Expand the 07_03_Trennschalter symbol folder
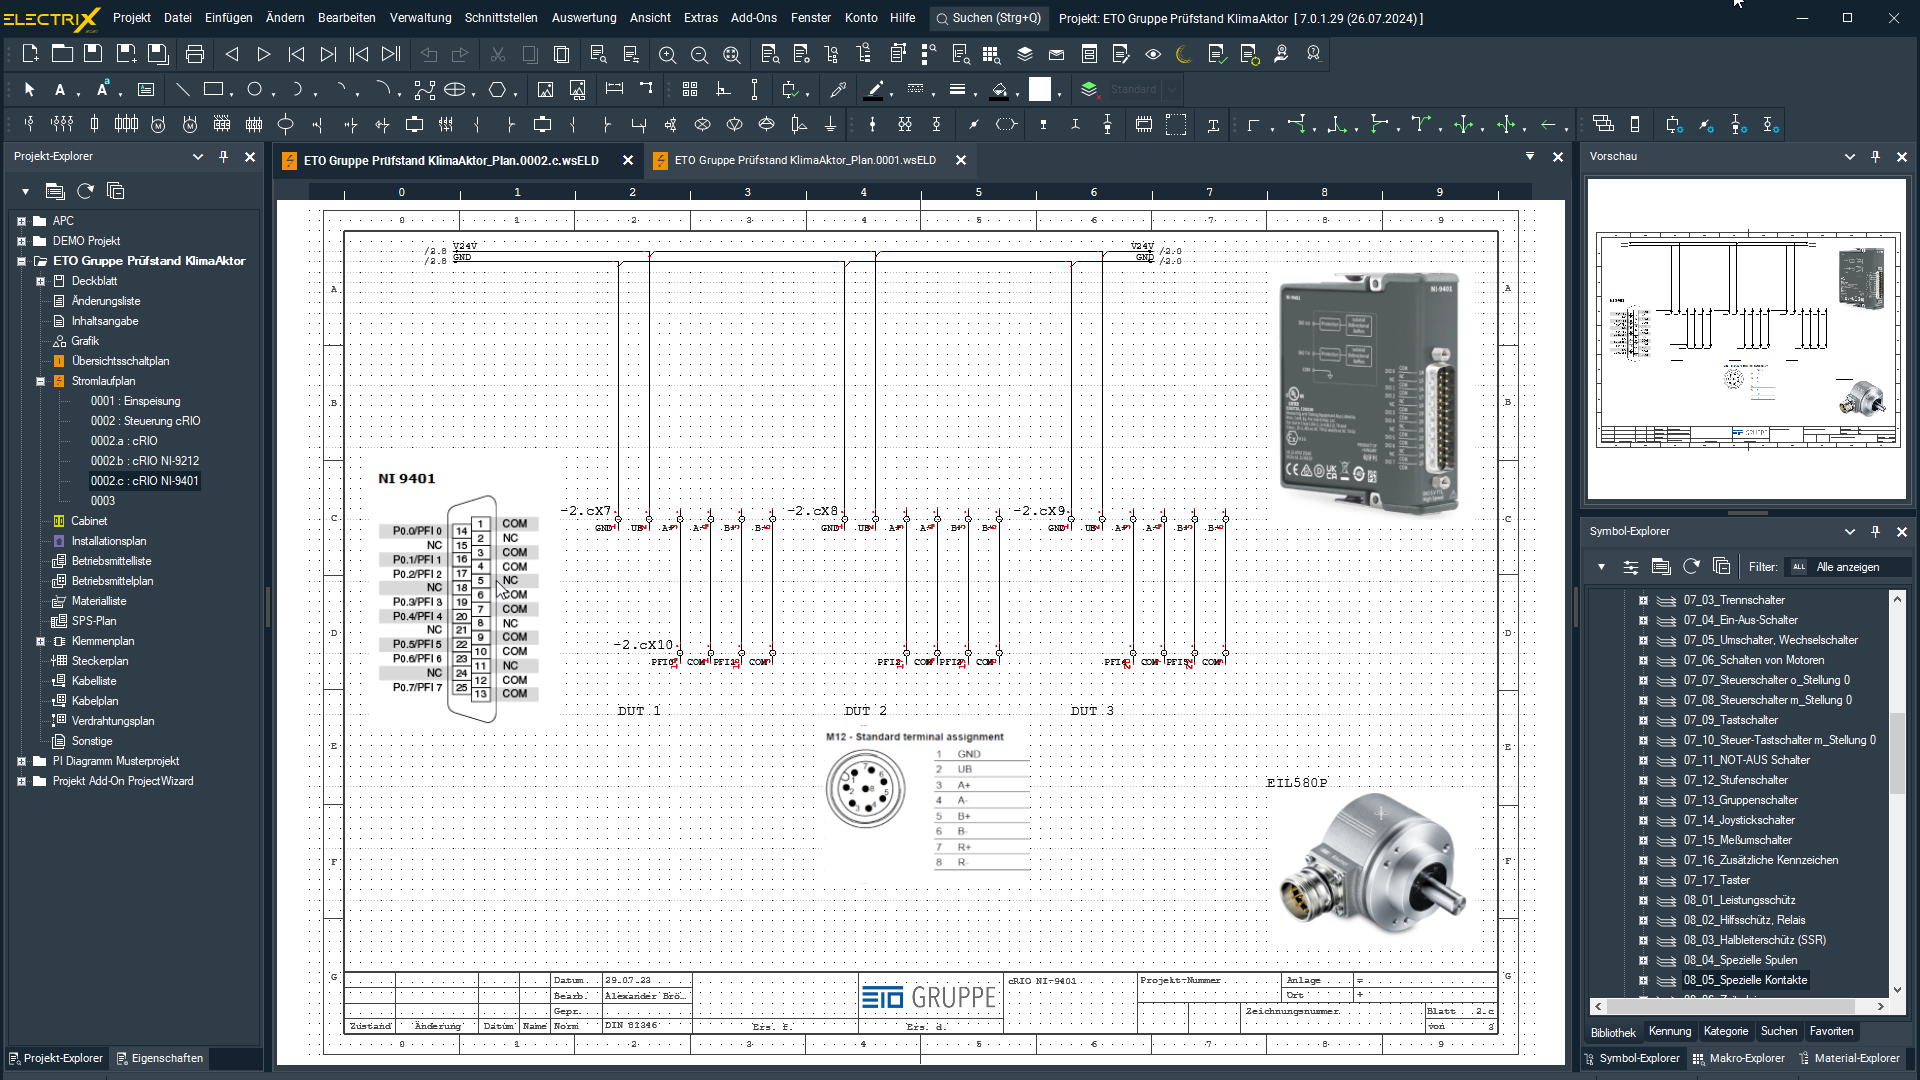The height and width of the screenshot is (1080, 1920). [1643, 600]
